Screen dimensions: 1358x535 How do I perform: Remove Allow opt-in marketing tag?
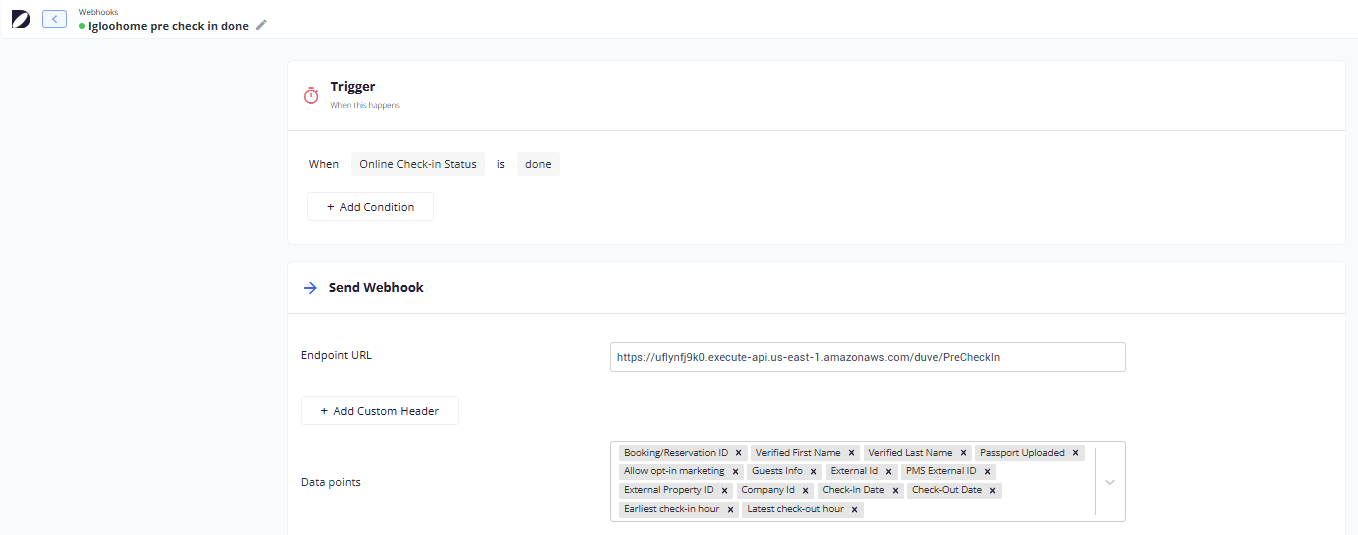735,472
